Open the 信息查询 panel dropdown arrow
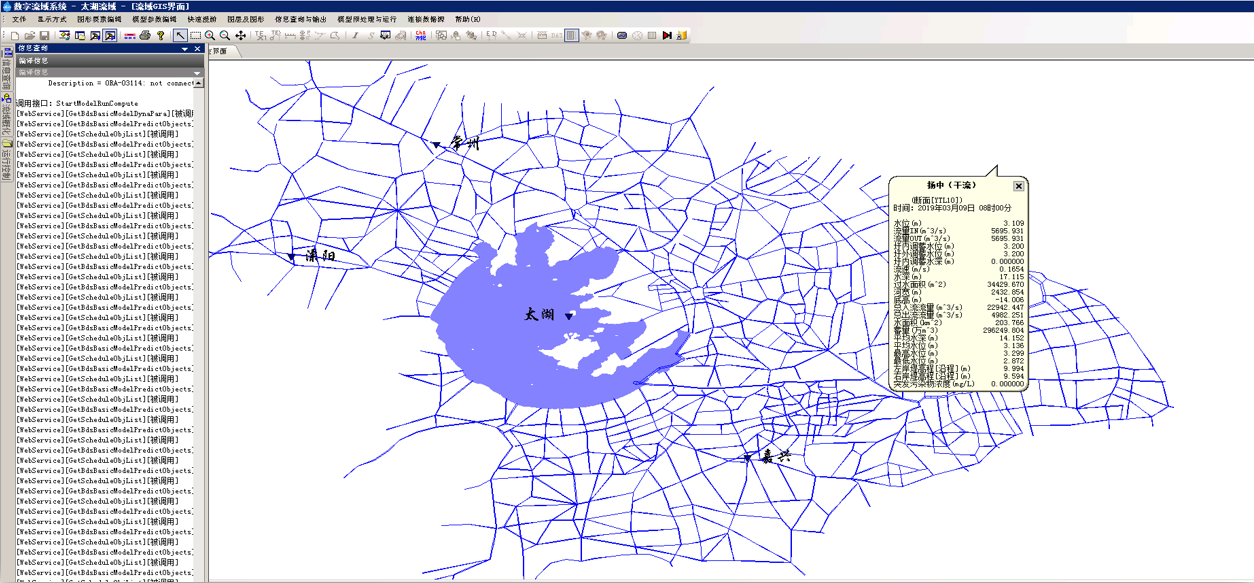The image size is (1254, 583). pos(185,49)
